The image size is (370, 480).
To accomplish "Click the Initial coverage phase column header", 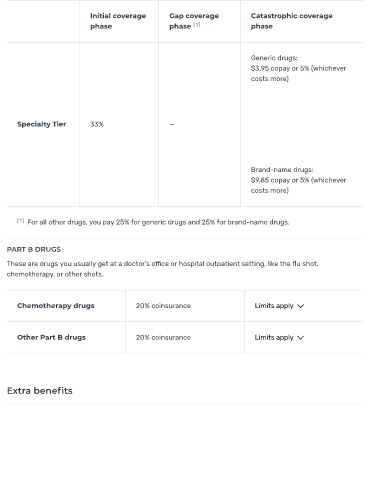I will (118, 21).
